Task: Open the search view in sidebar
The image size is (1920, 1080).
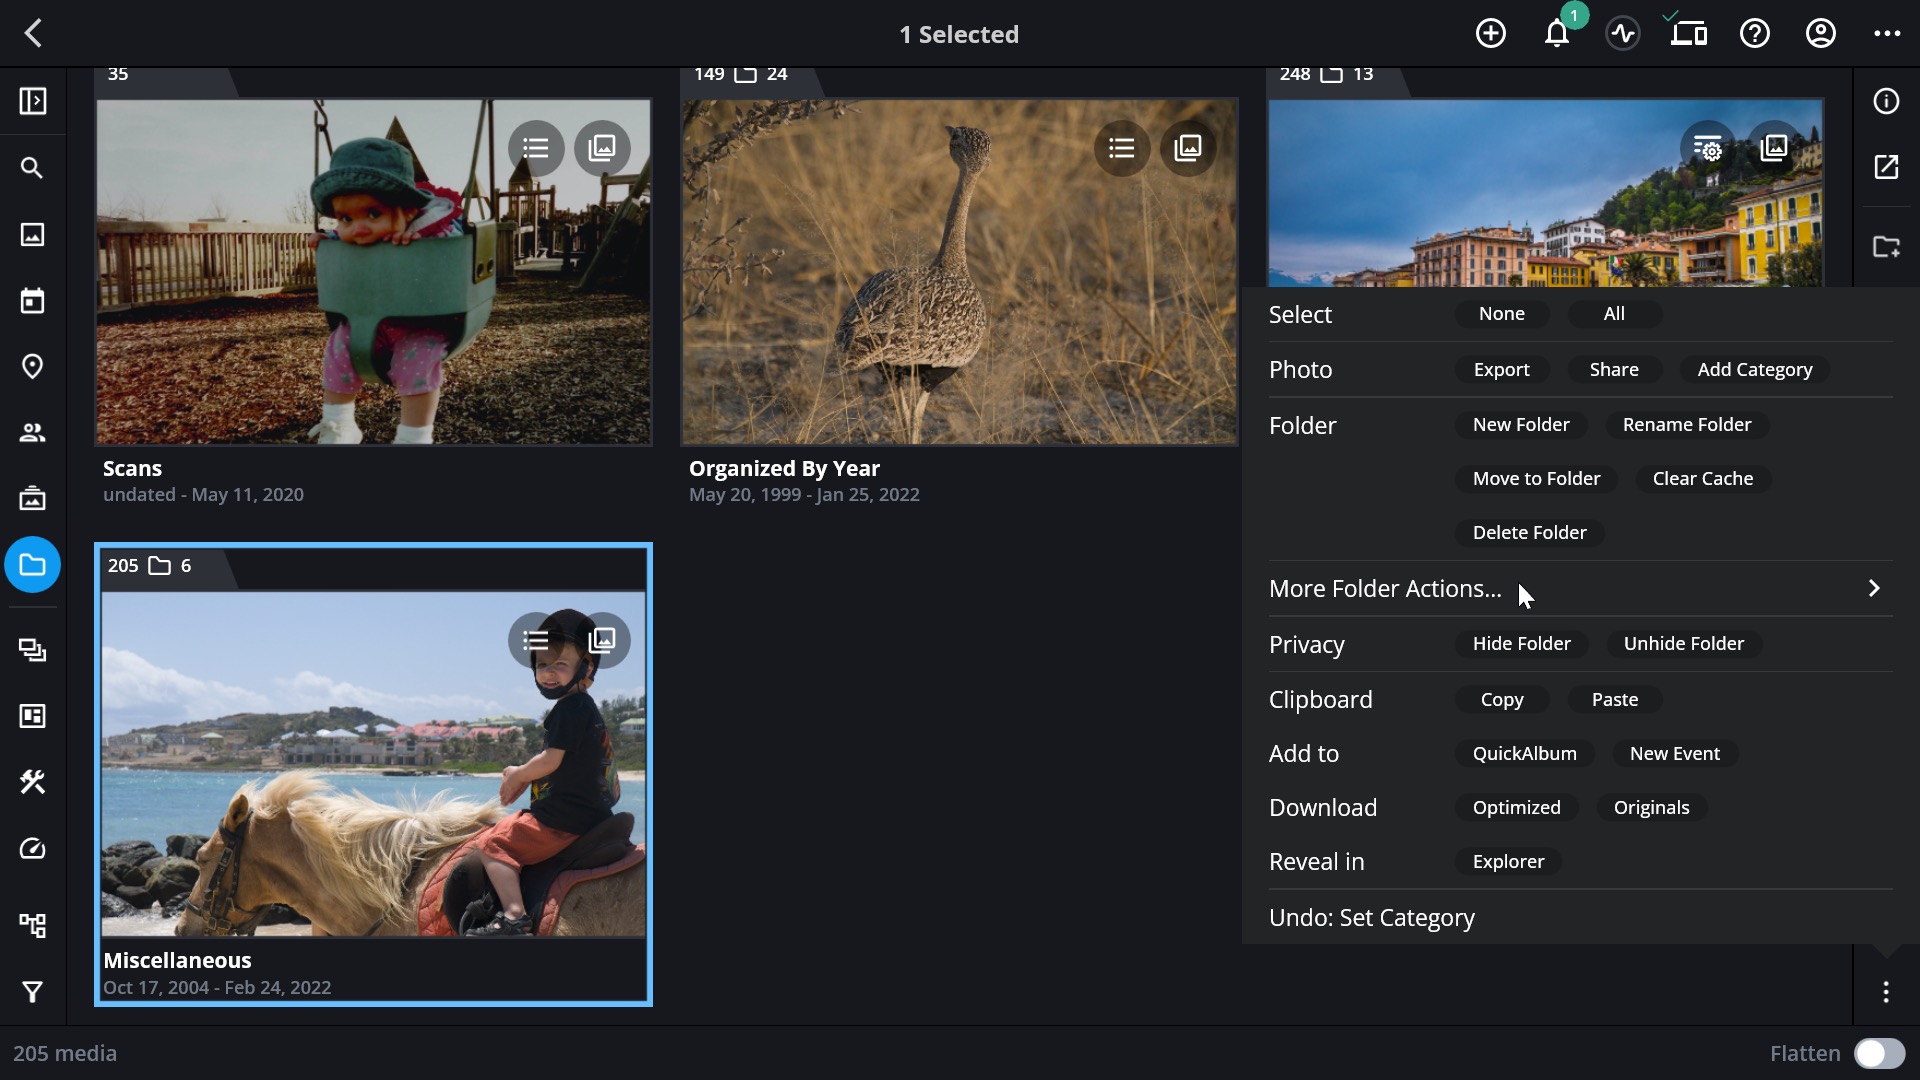Action: pyautogui.click(x=32, y=168)
